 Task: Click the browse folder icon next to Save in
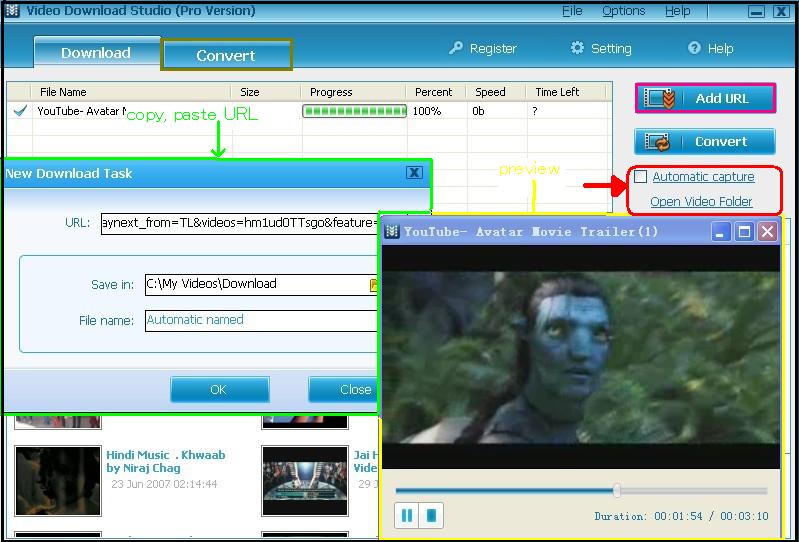(x=374, y=285)
